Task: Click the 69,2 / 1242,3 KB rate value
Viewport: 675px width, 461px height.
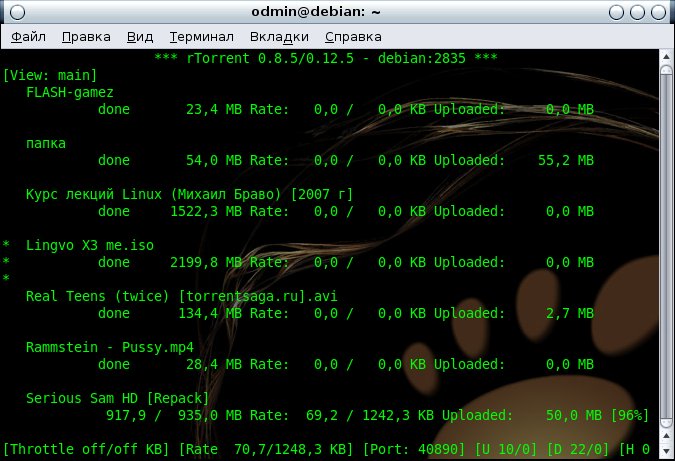Action: [370, 415]
